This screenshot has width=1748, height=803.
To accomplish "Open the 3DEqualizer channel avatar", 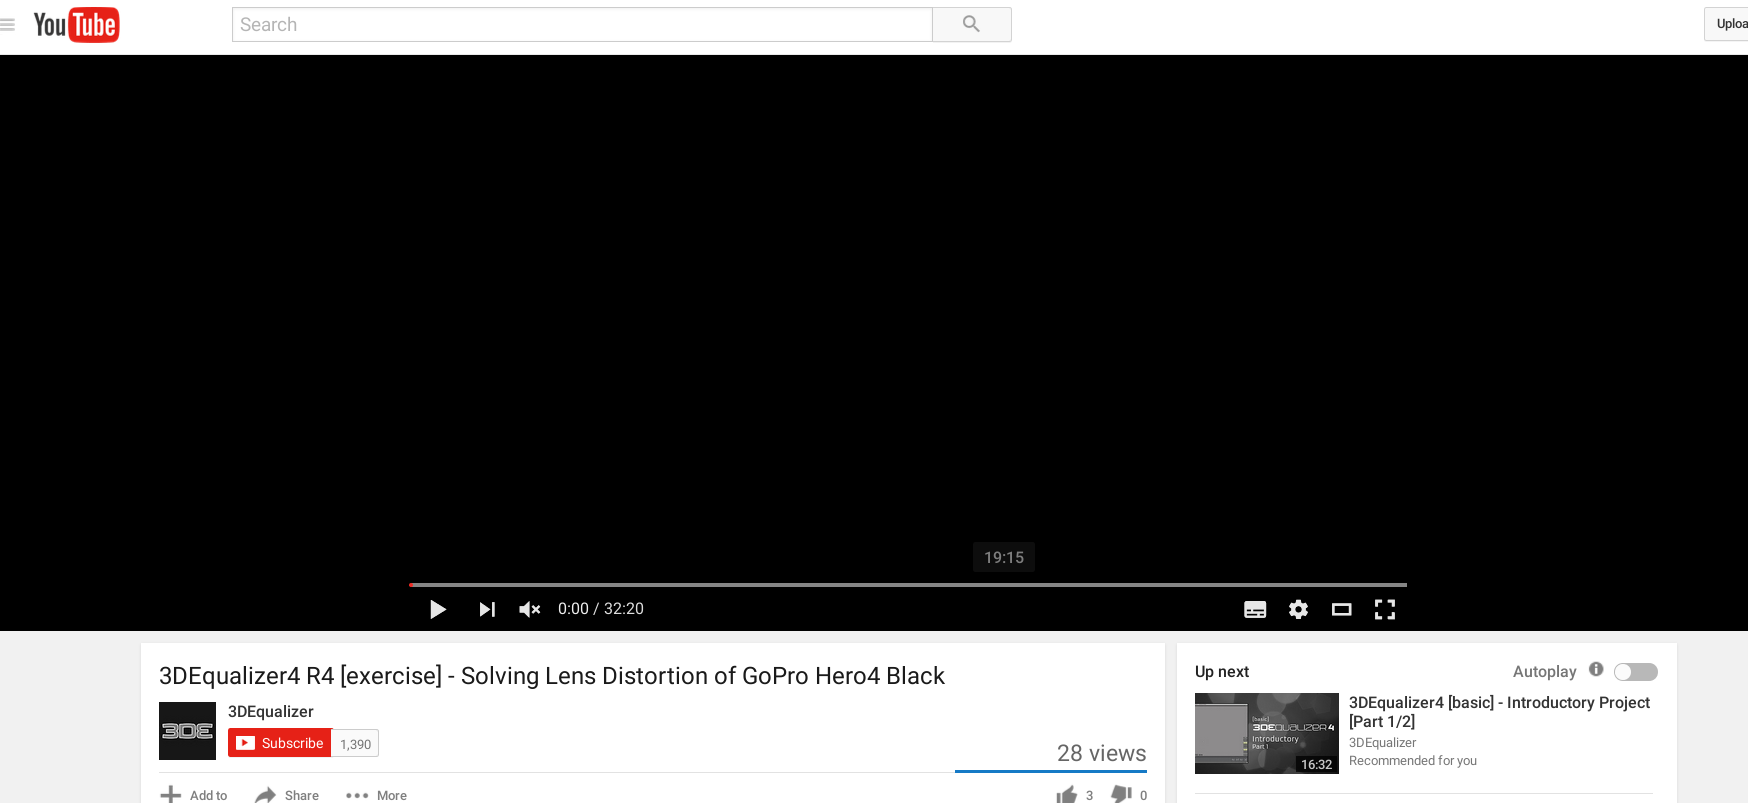I will pyautogui.click(x=187, y=731).
